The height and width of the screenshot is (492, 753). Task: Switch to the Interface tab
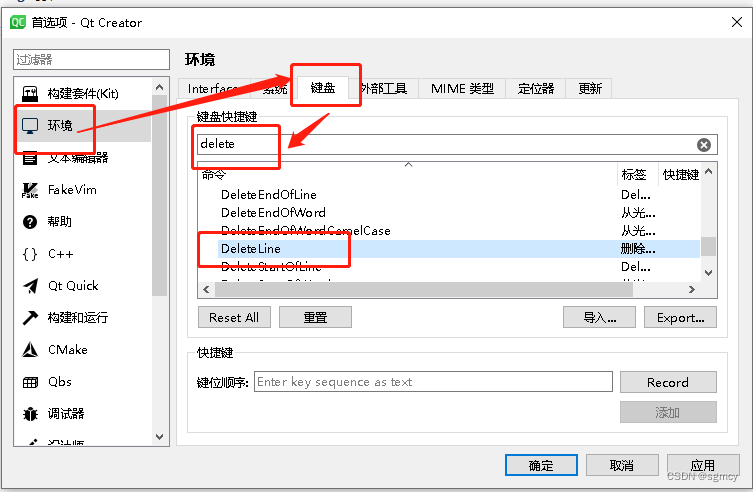click(x=214, y=89)
